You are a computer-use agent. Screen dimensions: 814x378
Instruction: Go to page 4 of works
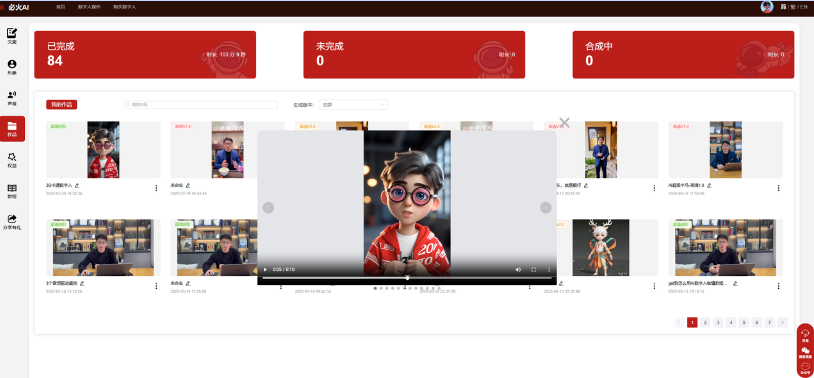tap(731, 322)
